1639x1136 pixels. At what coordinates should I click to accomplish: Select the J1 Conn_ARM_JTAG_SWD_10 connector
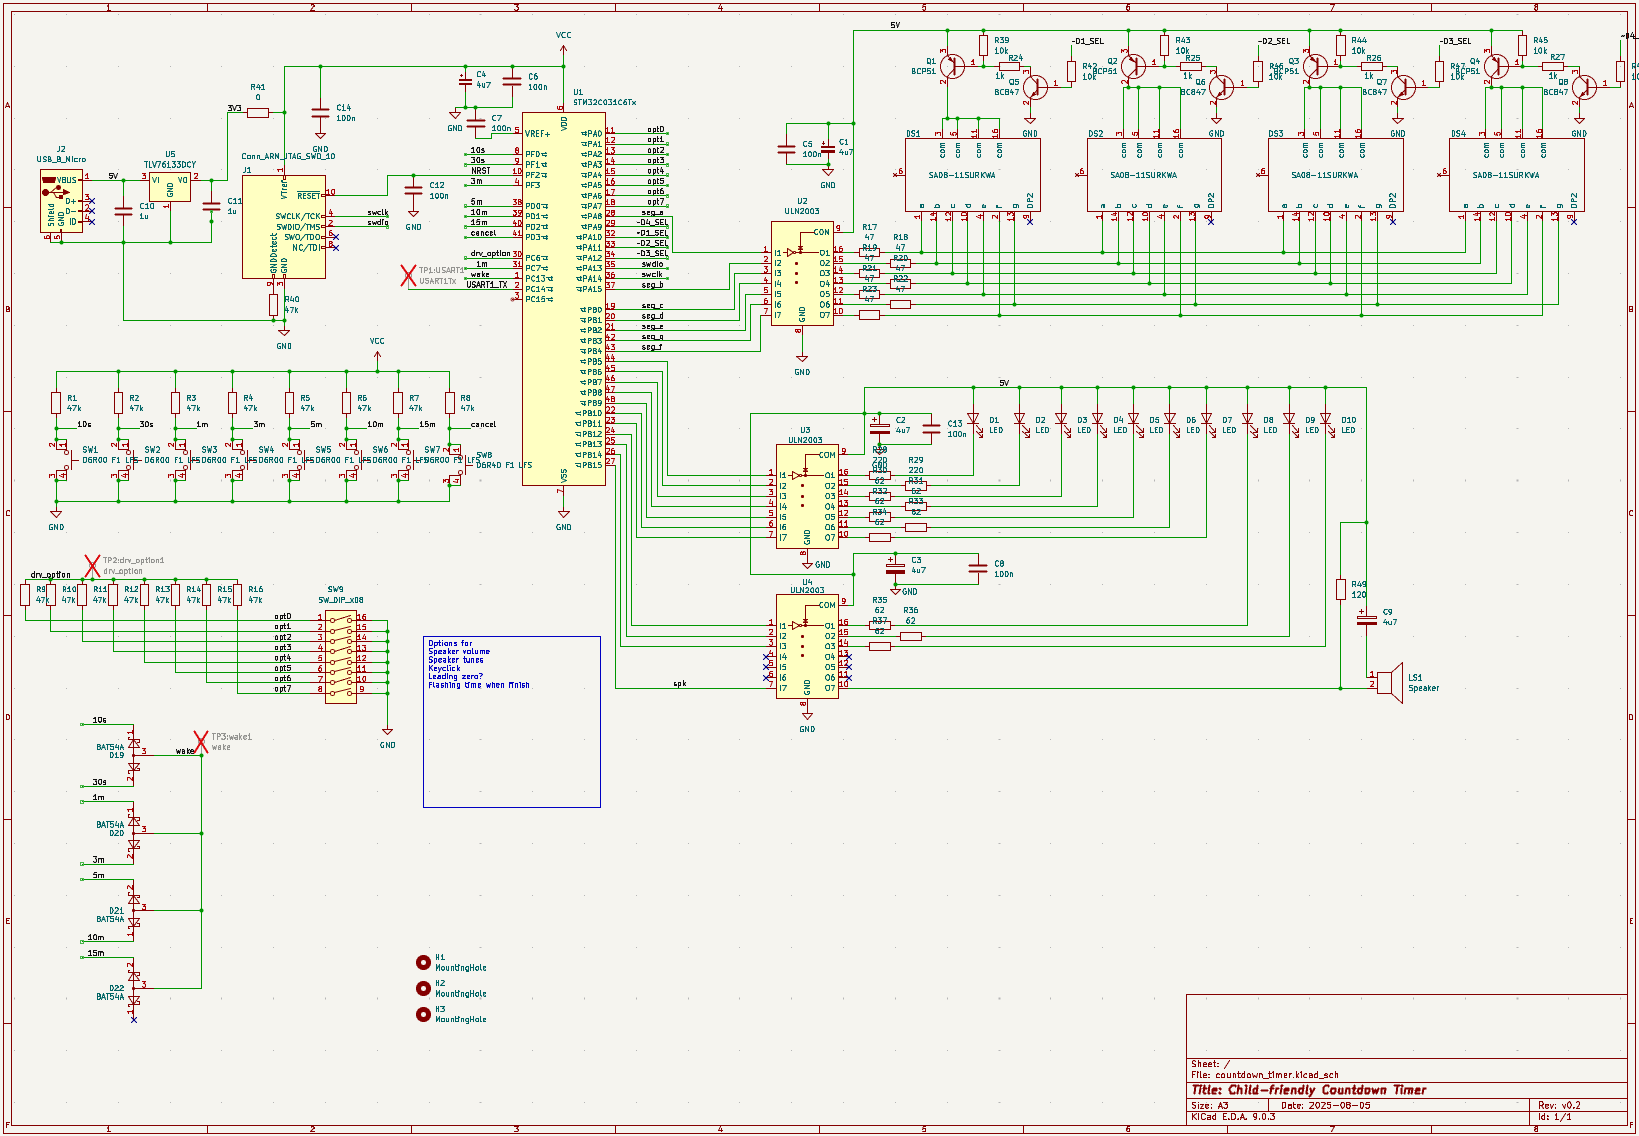pyautogui.click(x=283, y=226)
